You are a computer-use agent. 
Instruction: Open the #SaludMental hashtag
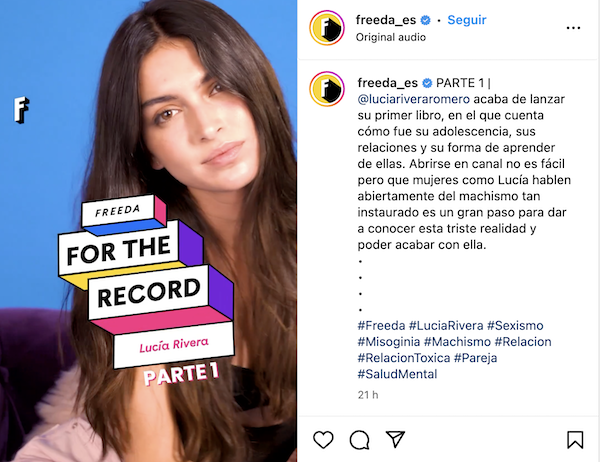click(397, 374)
